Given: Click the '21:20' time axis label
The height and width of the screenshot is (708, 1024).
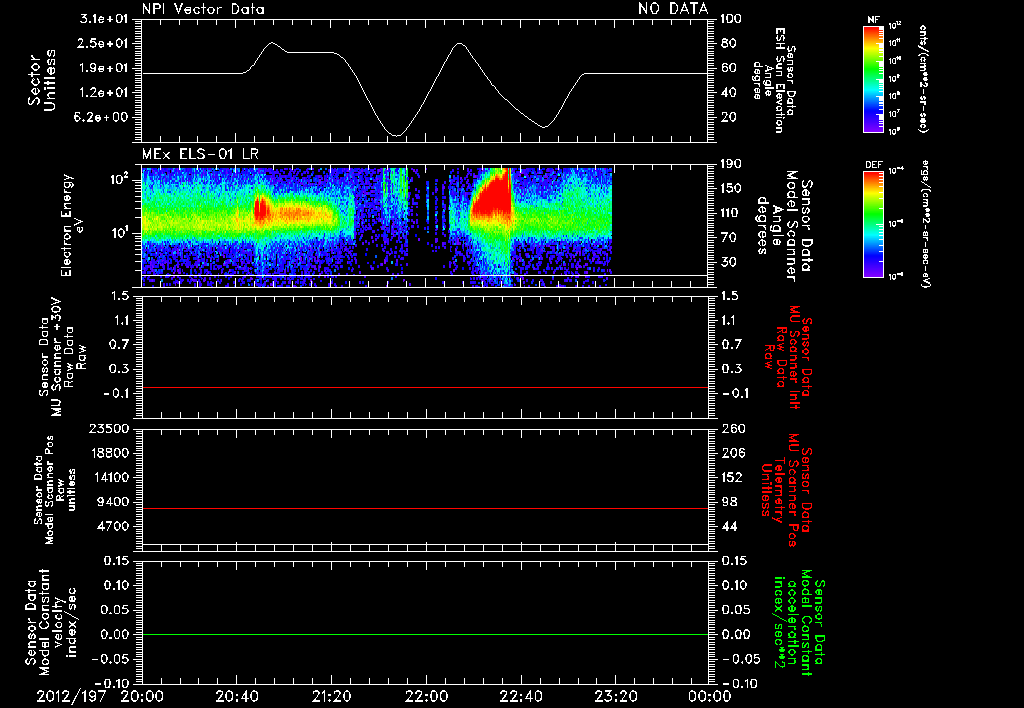Looking at the screenshot, I should coord(331,696).
